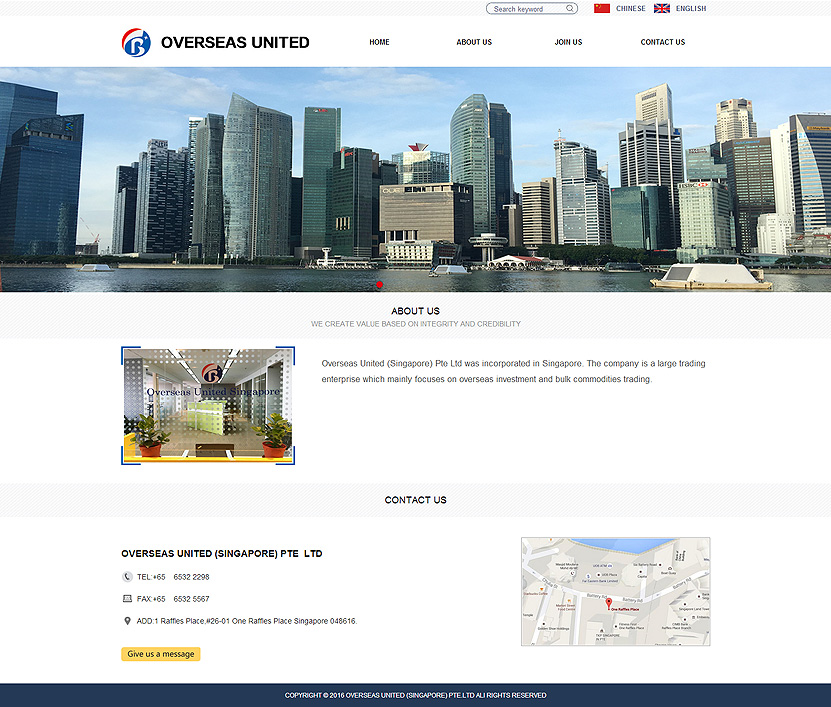This screenshot has height=707, width=831.
Task: Click the CONTACT US section heading
Action: 416,500
